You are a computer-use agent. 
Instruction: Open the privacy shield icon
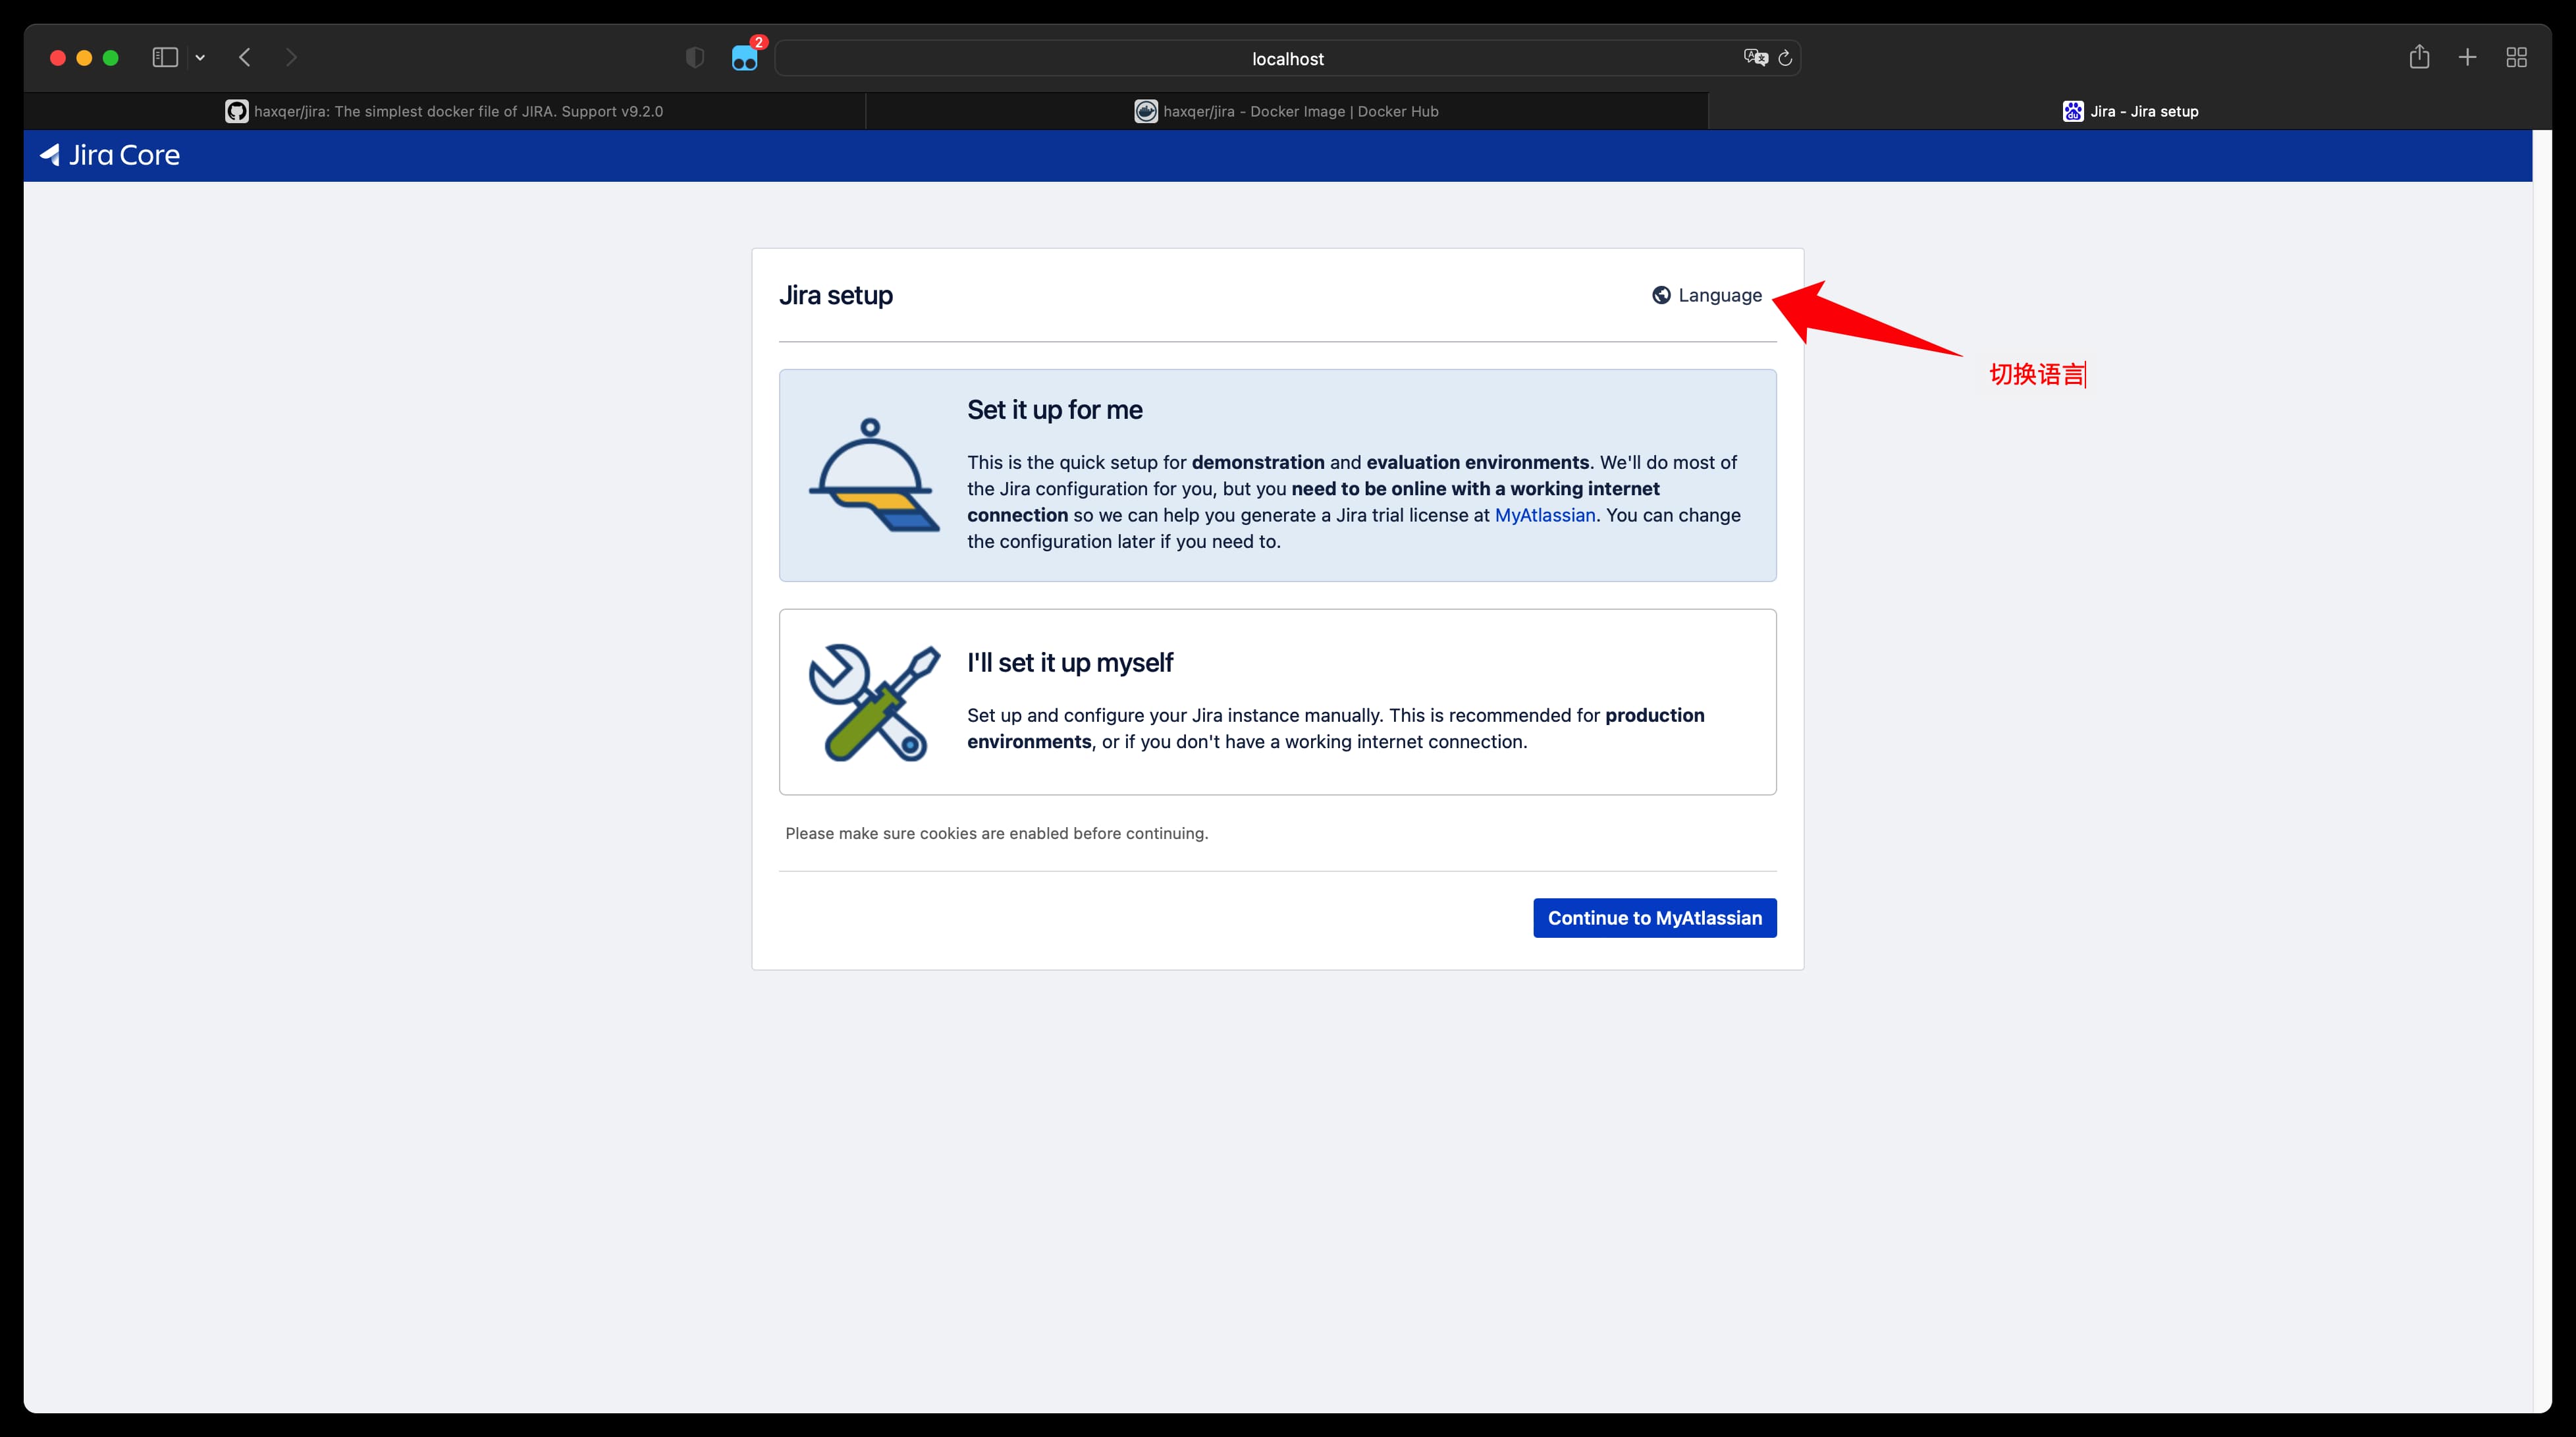[x=695, y=58]
